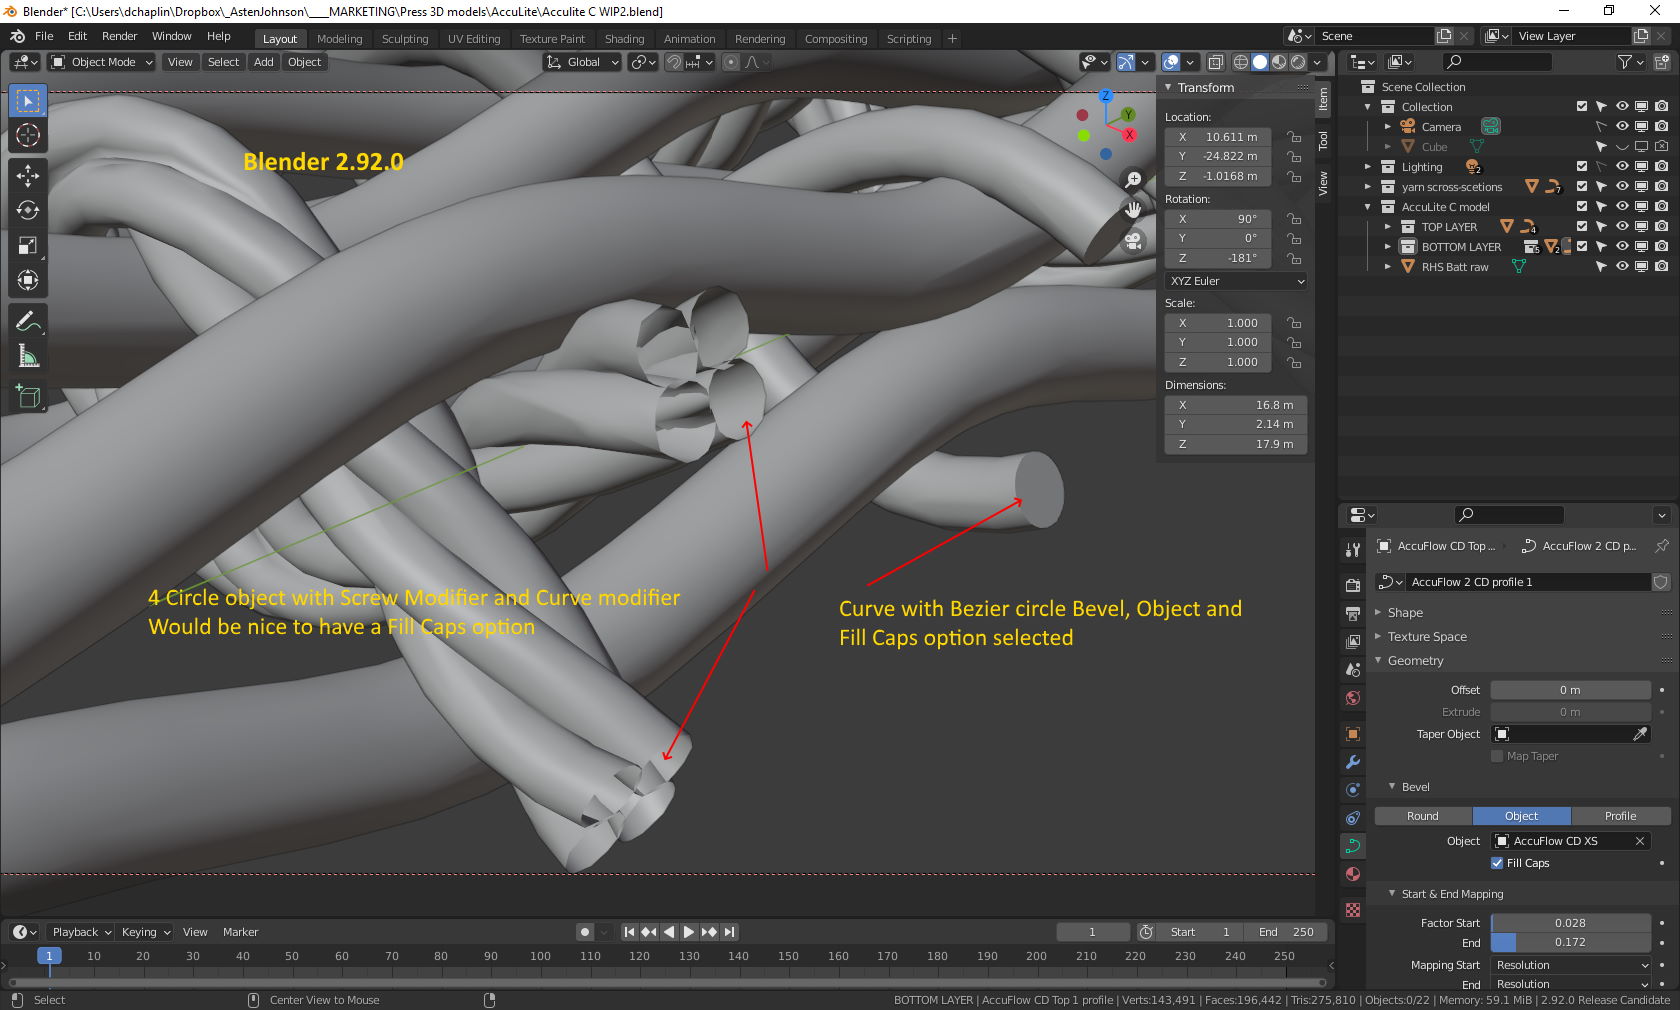Open the viewport Add menu
The height and width of the screenshot is (1010, 1680).
click(263, 62)
